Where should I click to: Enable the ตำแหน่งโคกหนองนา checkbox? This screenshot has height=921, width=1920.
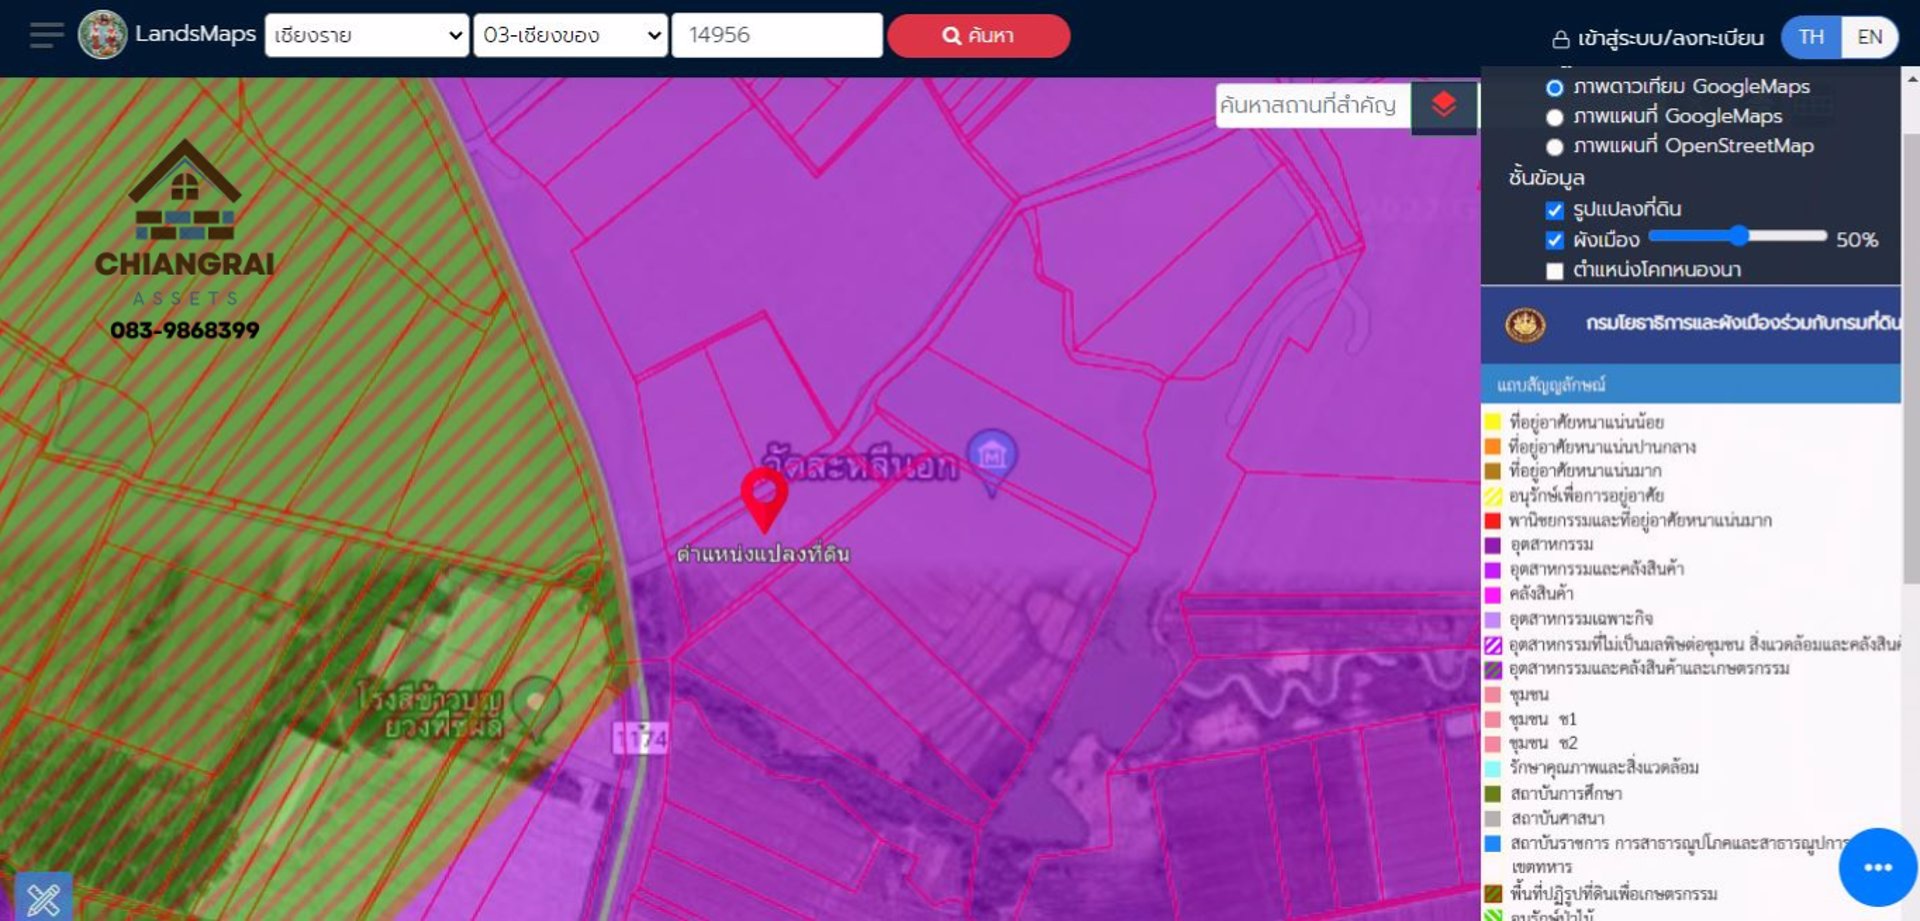point(1555,271)
